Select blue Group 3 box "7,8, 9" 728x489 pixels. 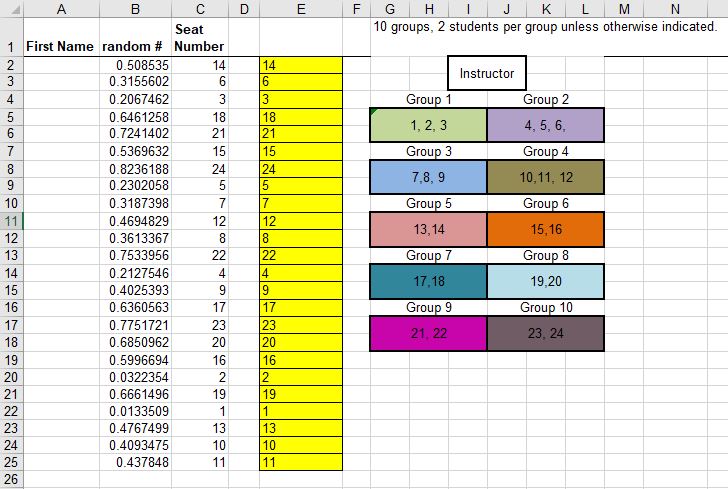428,176
